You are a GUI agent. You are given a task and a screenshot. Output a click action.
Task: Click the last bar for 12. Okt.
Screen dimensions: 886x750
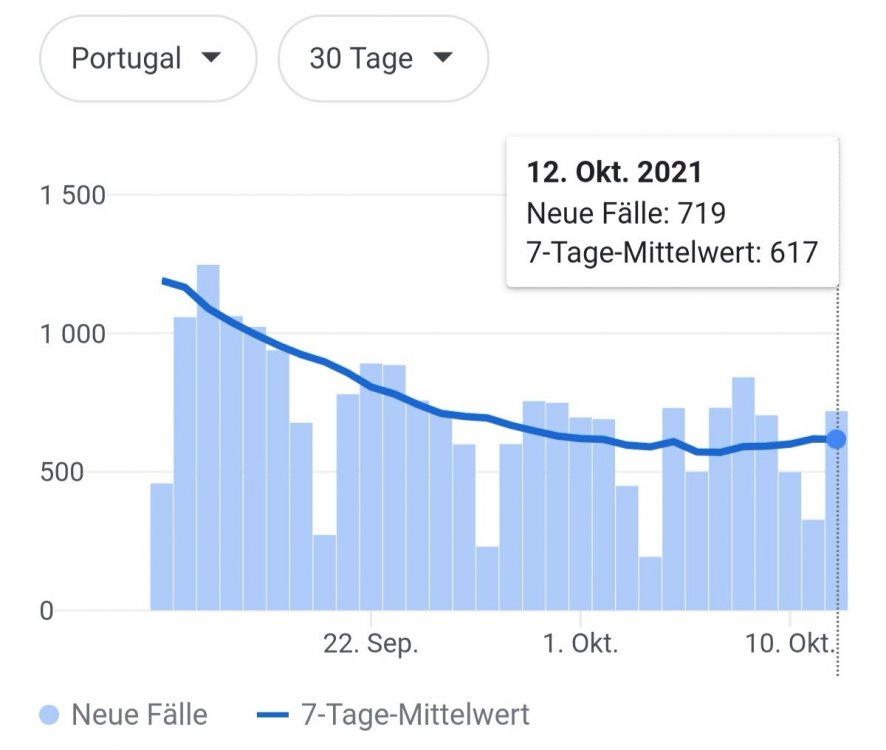pyautogui.click(x=836, y=510)
